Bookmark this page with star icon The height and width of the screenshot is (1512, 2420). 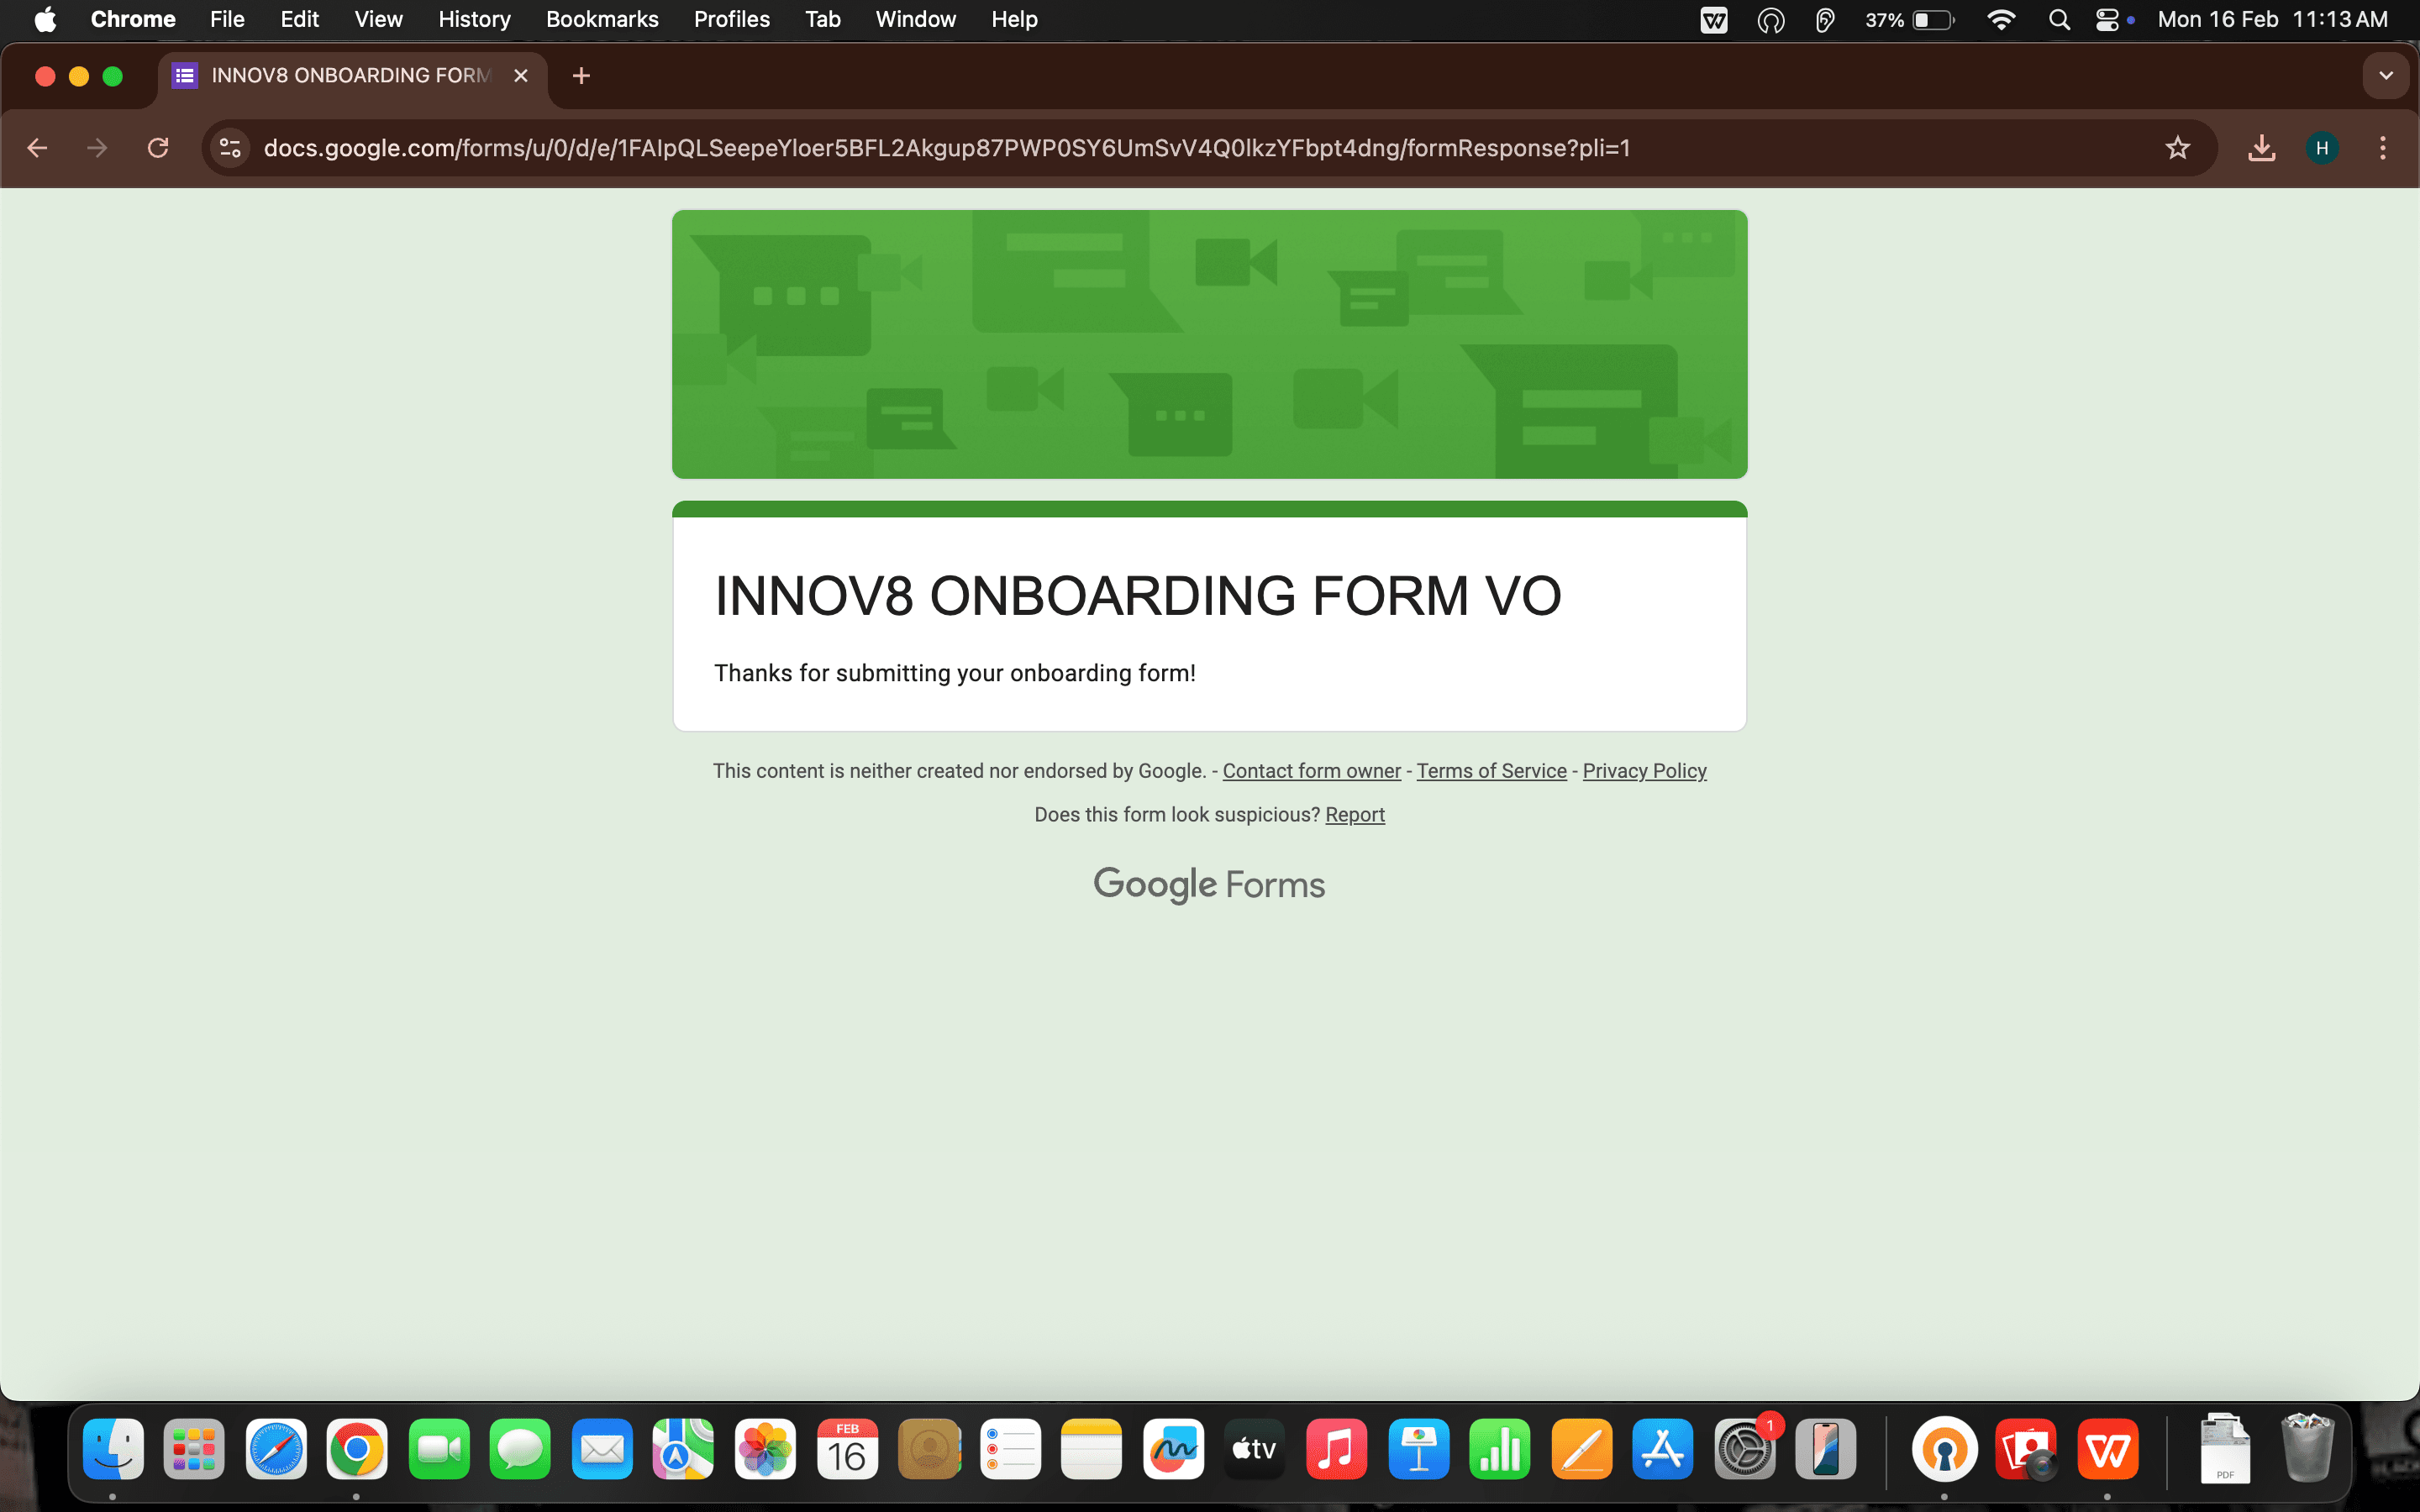pyautogui.click(x=2177, y=148)
